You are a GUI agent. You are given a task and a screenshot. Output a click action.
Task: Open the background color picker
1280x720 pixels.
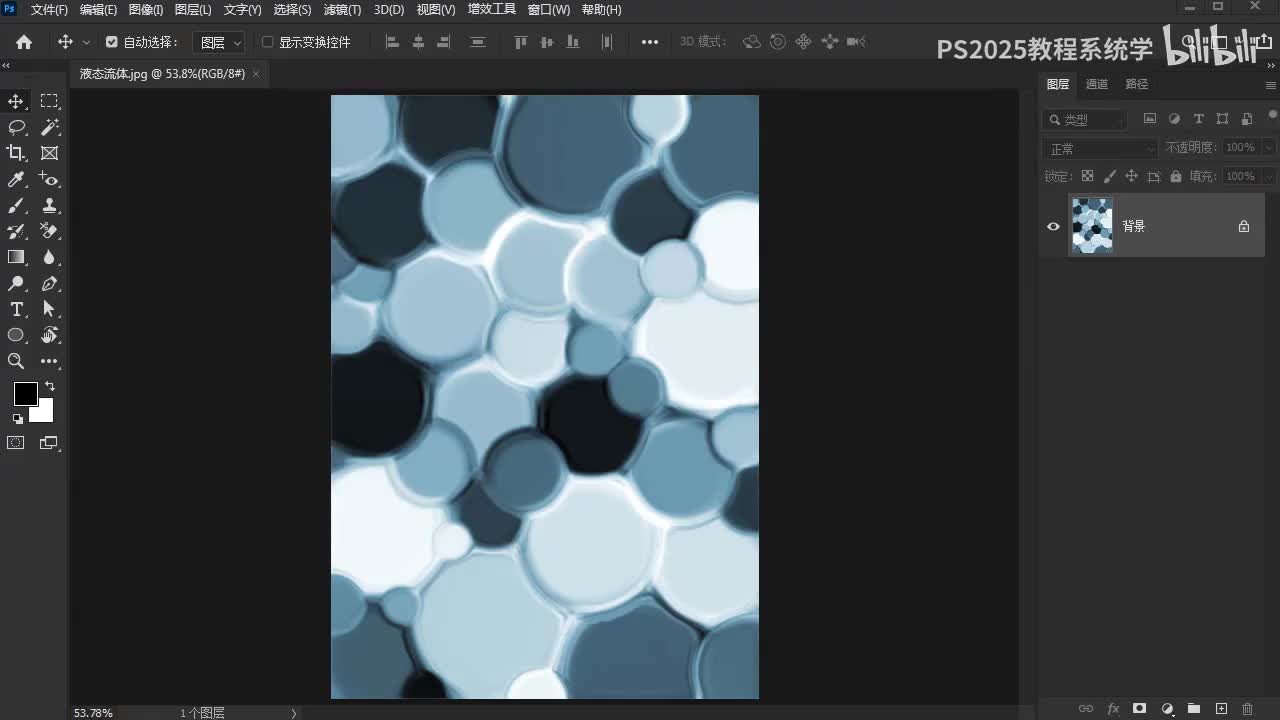44,412
